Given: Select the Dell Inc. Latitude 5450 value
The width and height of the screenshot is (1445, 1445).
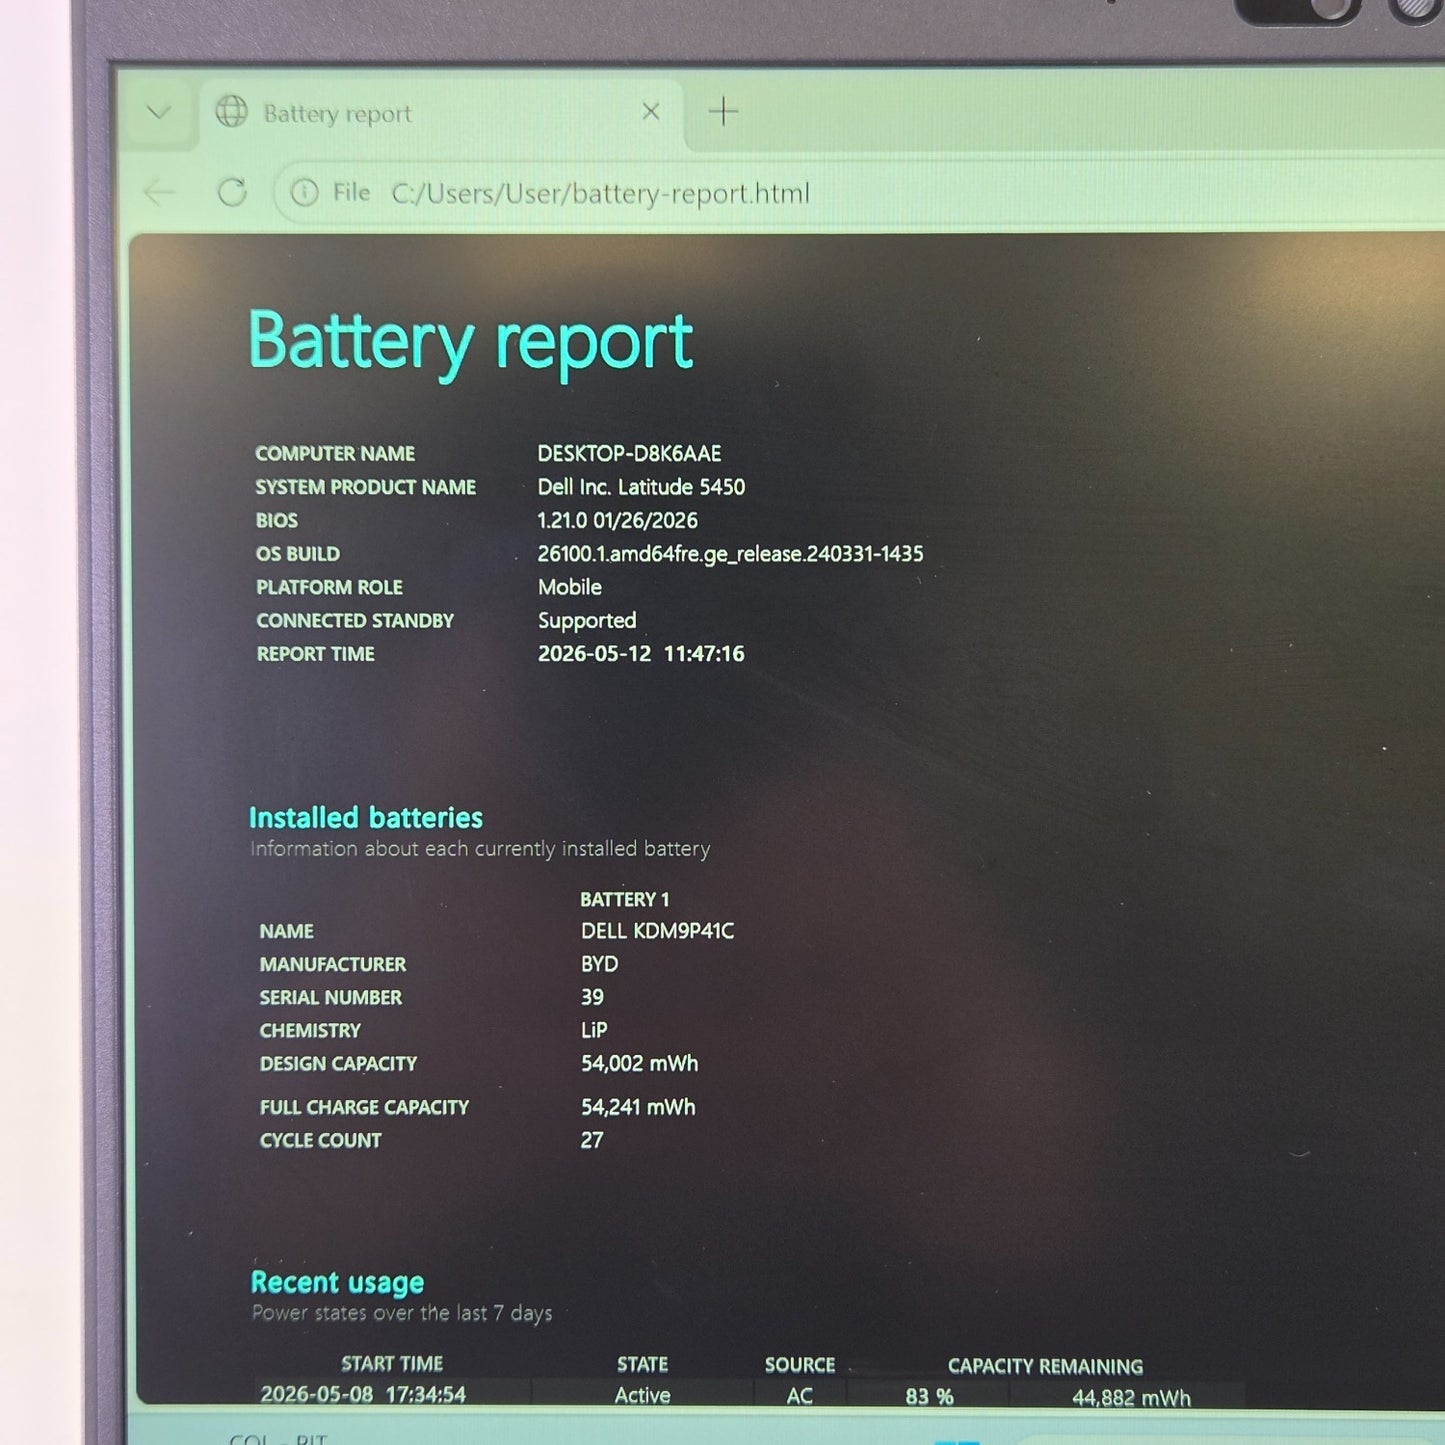Looking at the screenshot, I should (641, 487).
